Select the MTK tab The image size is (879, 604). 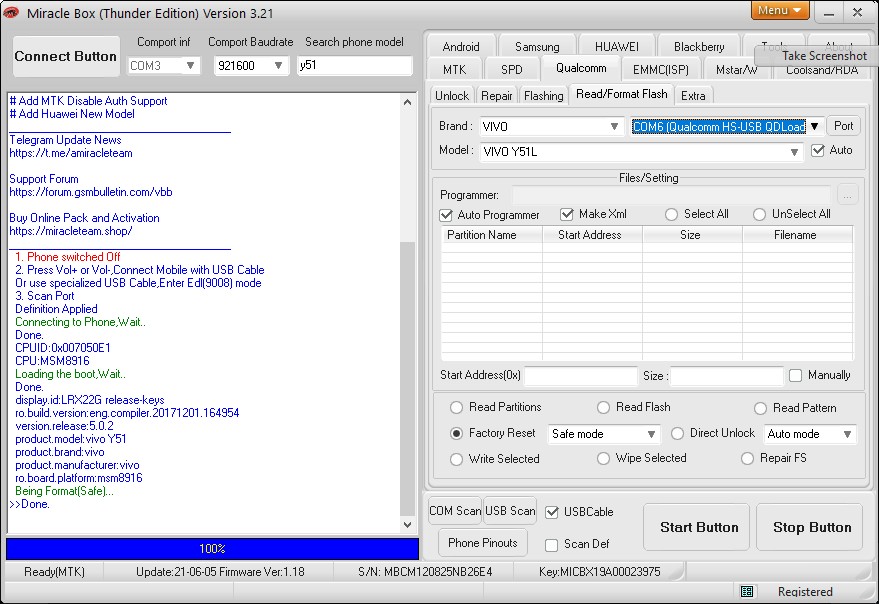pyautogui.click(x=454, y=70)
